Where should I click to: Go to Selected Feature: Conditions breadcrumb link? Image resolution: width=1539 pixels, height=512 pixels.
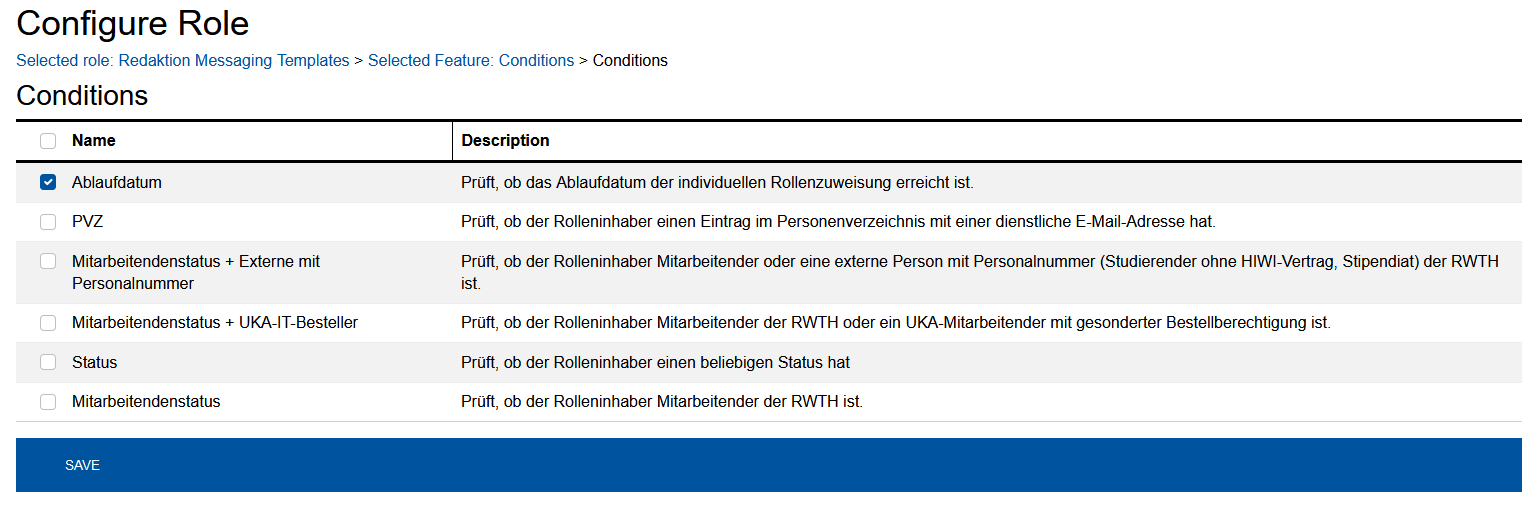pyautogui.click(x=471, y=61)
